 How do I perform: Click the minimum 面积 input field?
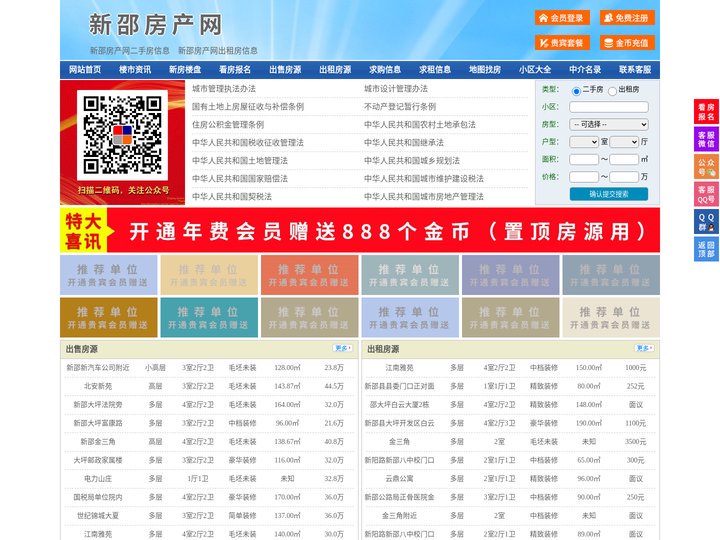click(584, 159)
